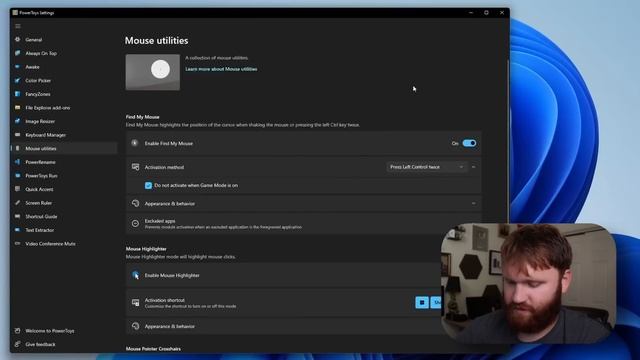Click the PowerRename icon
The image size is (640, 360).
point(18,162)
